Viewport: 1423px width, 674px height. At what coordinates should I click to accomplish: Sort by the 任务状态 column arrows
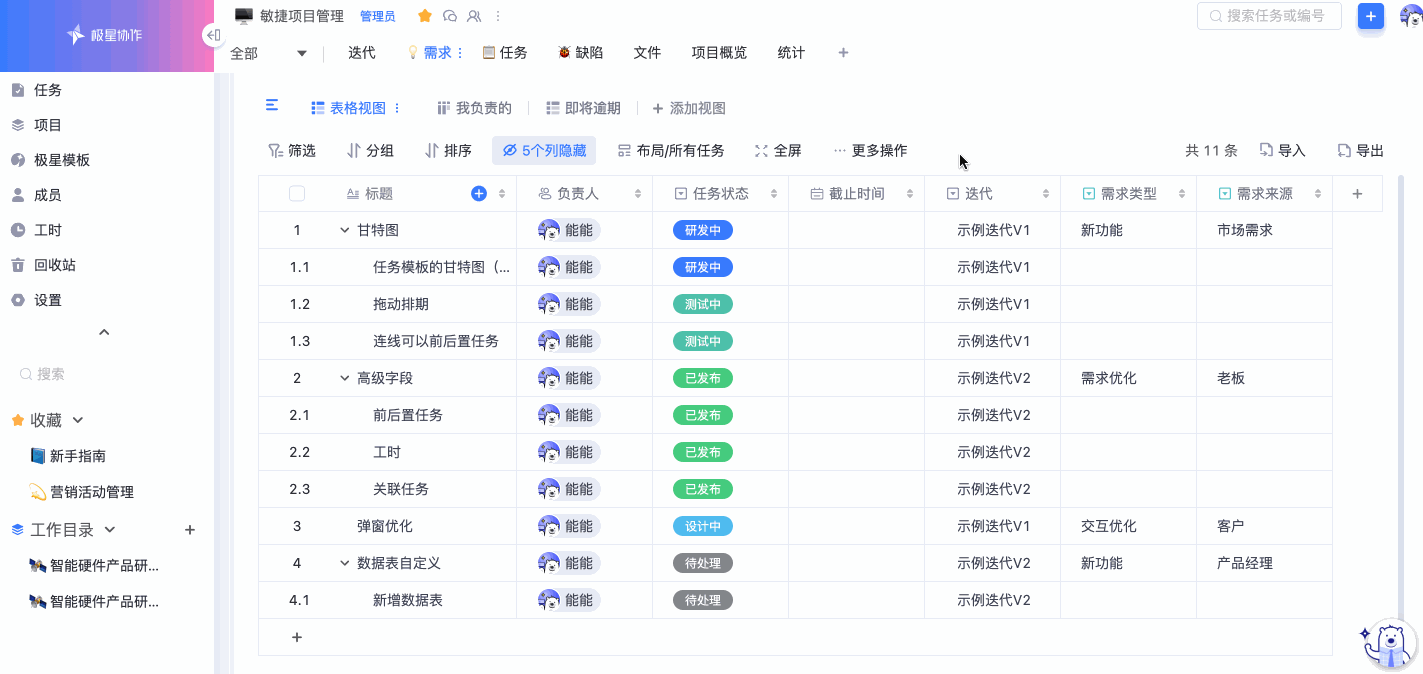774,194
